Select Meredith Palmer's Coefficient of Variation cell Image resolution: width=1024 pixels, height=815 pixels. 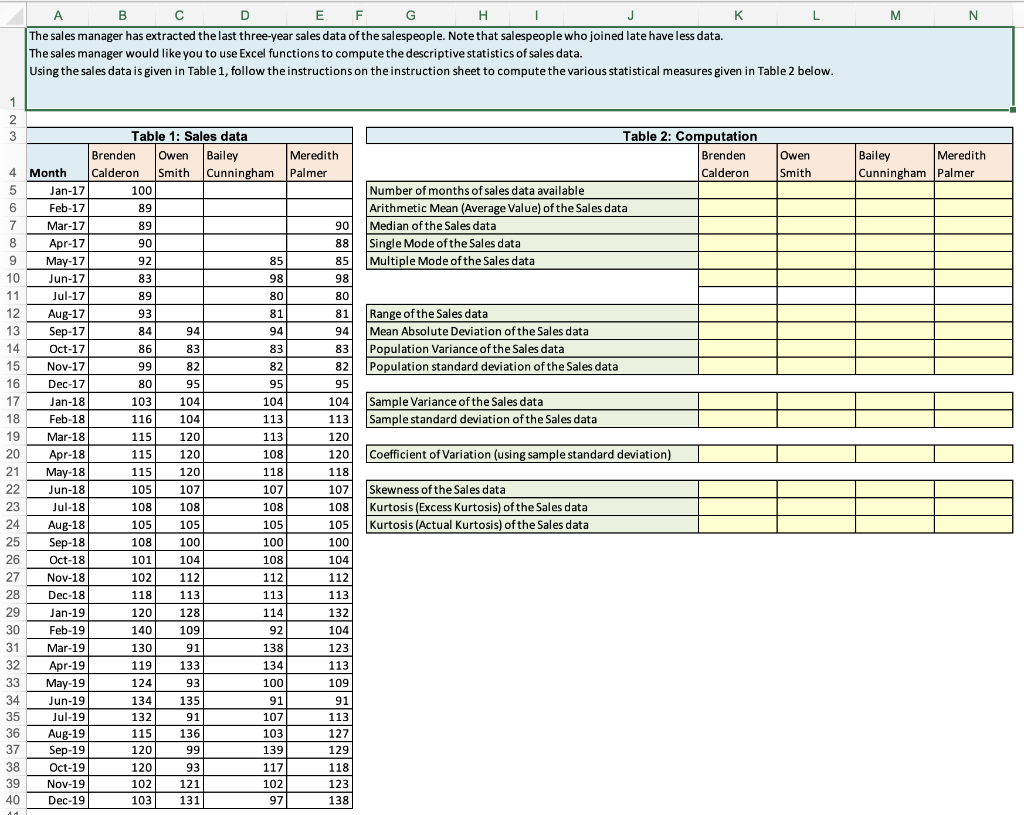(973, 454)
